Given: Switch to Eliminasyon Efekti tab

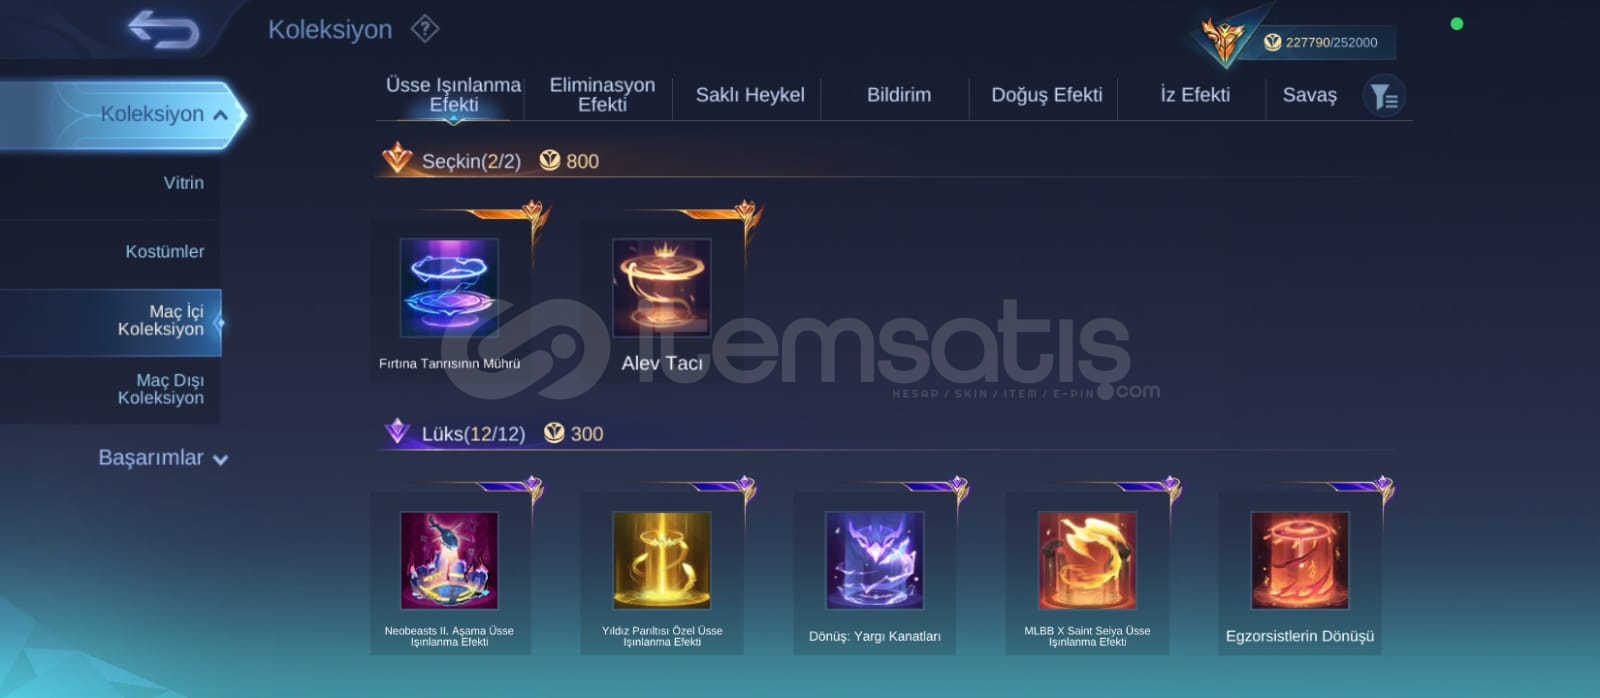Looking at the screenshot, I should coord(602,95).
